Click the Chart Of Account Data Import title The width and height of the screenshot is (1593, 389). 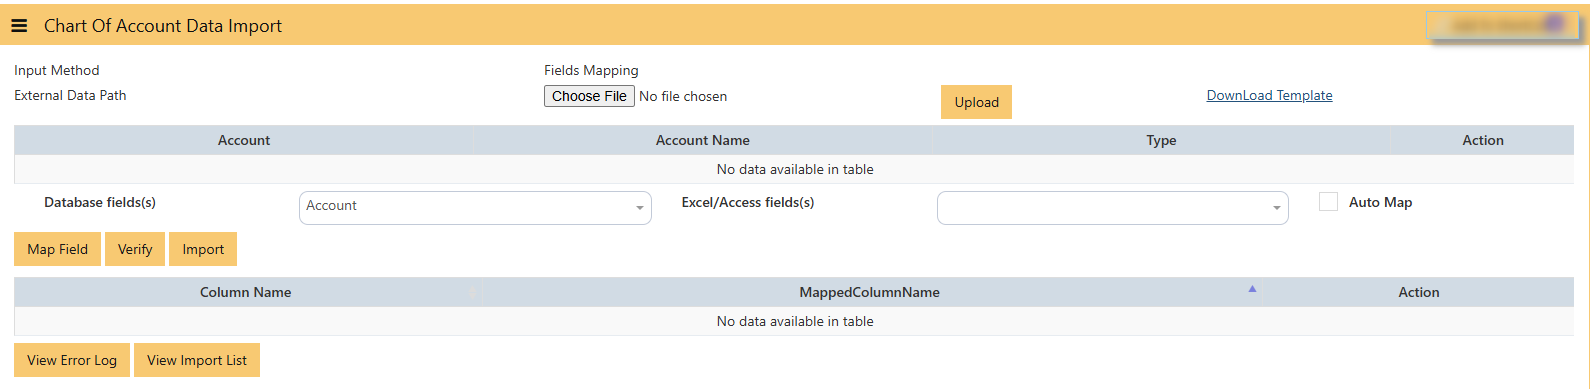(163, 26)
